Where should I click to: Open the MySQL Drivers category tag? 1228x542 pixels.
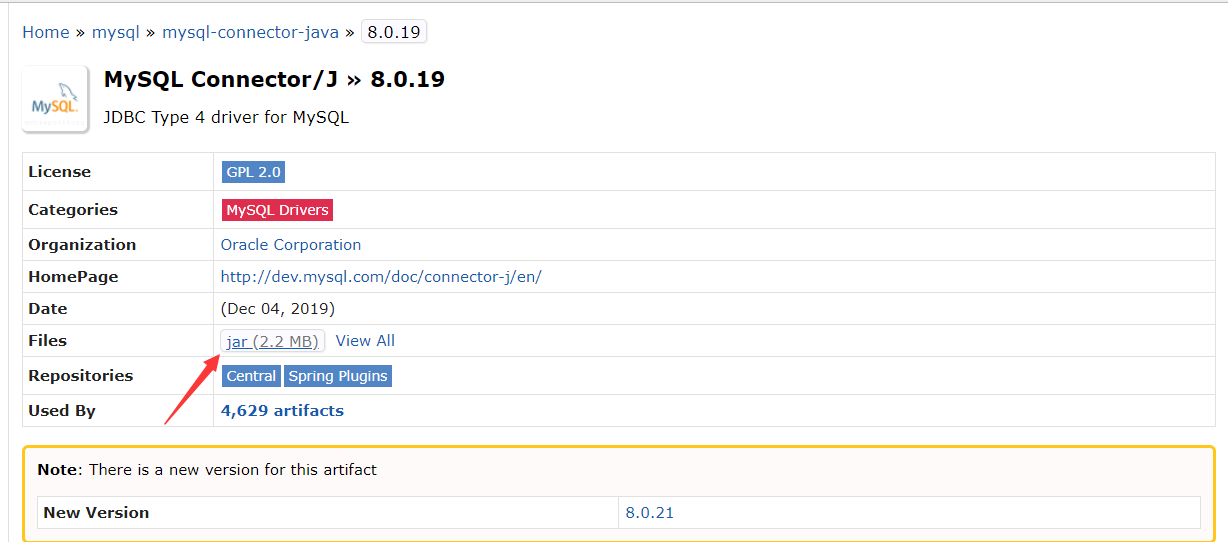coord(277,210)
